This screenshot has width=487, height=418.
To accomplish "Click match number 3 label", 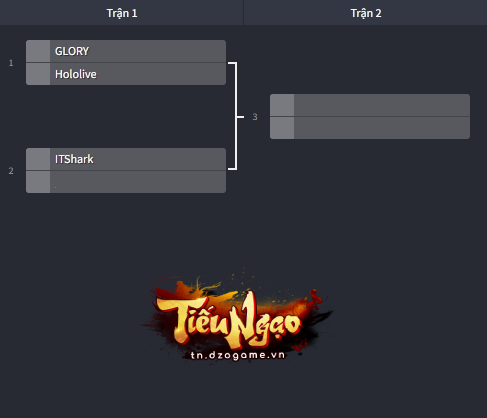I will (x=255, y=117).
